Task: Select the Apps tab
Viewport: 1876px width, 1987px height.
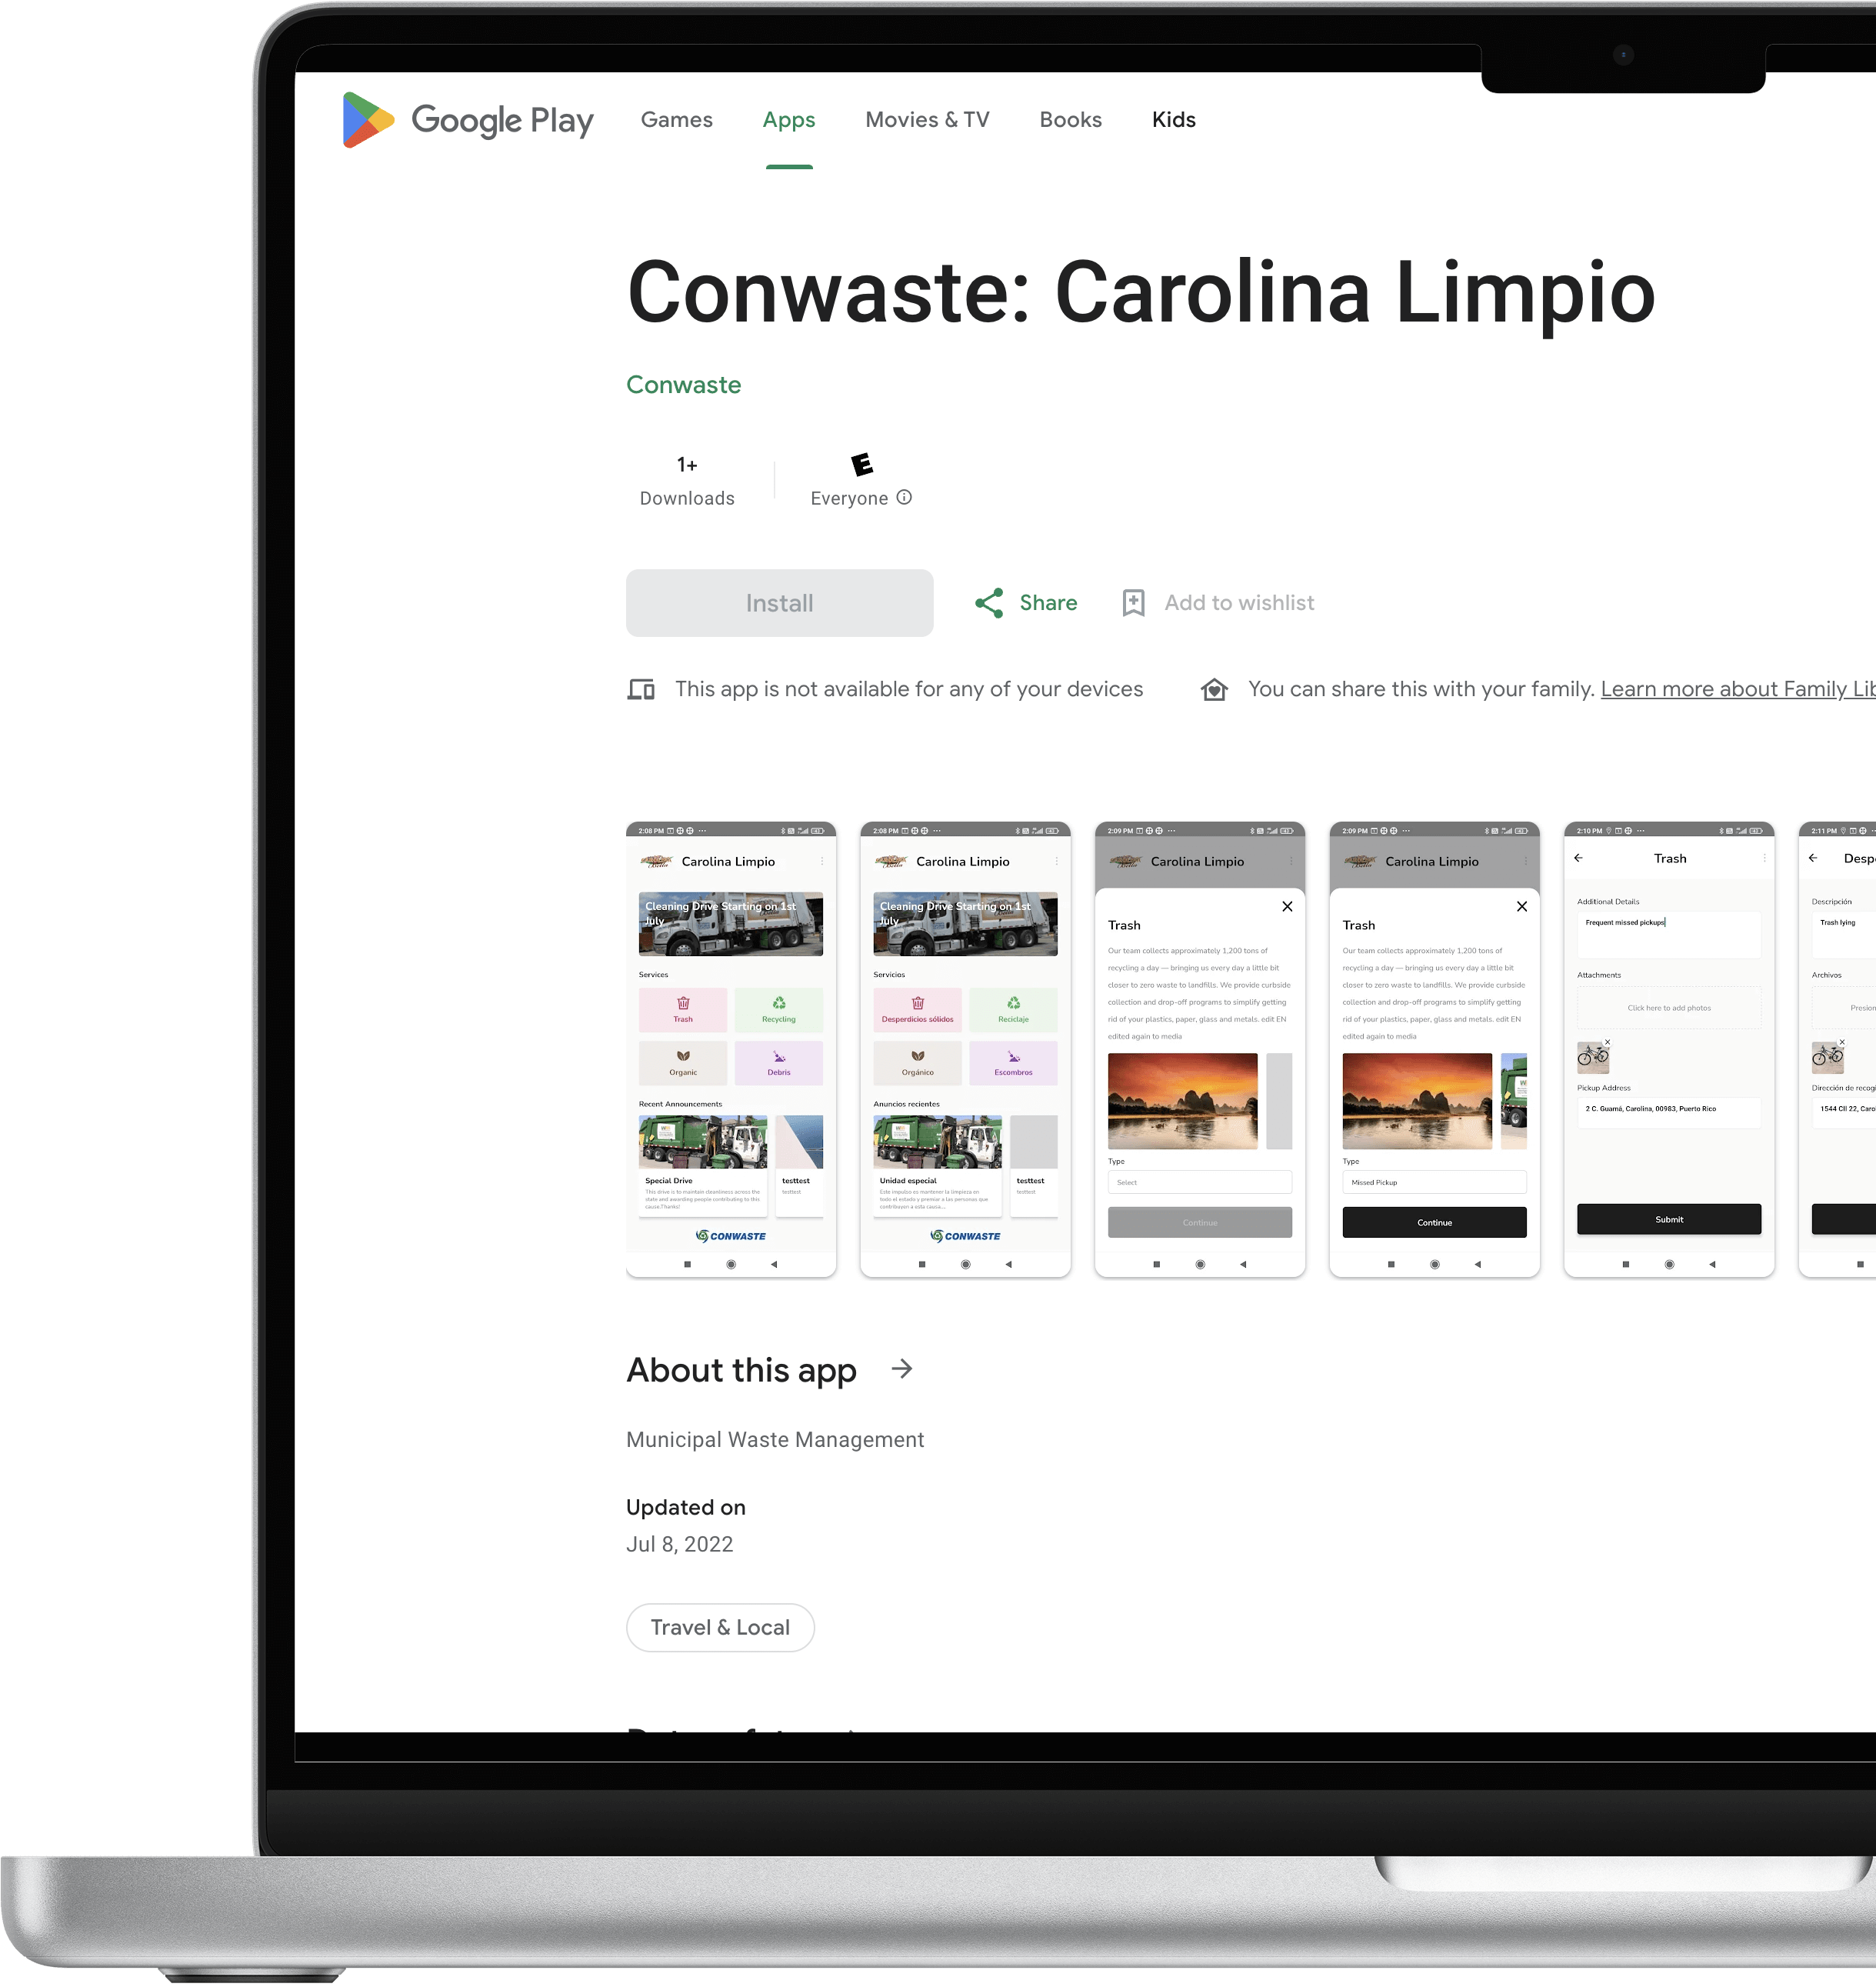Action: 789,120
